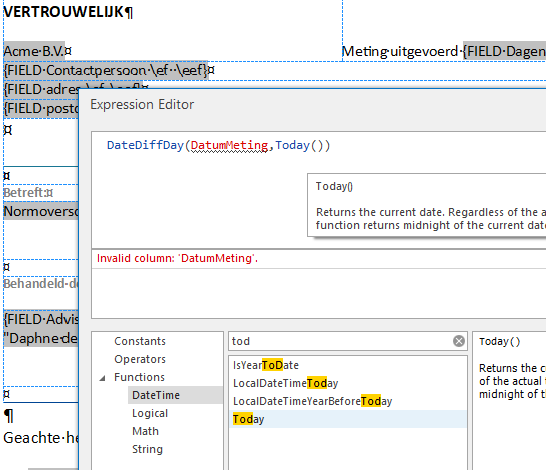This screenshot has height=470, width=546.
Task: Open the Math functions group
Action: (145, 431)
